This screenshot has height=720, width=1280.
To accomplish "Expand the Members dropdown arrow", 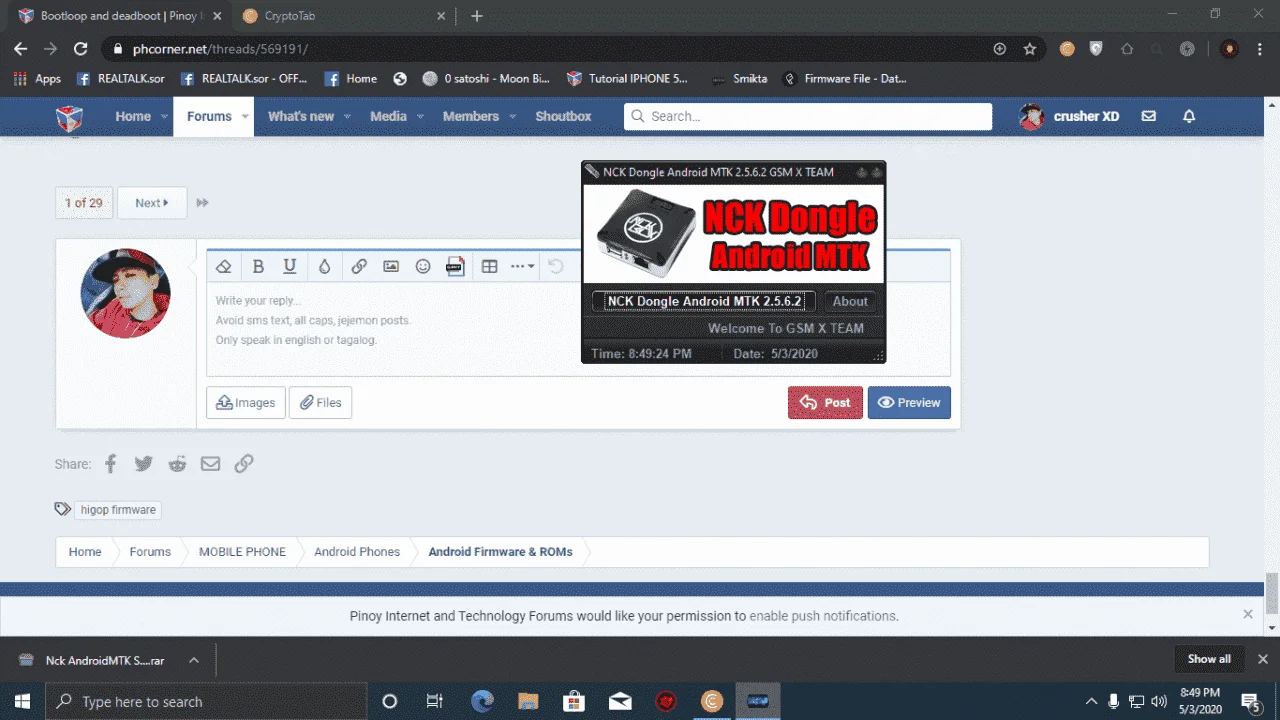I will click(x=512, y=117).
